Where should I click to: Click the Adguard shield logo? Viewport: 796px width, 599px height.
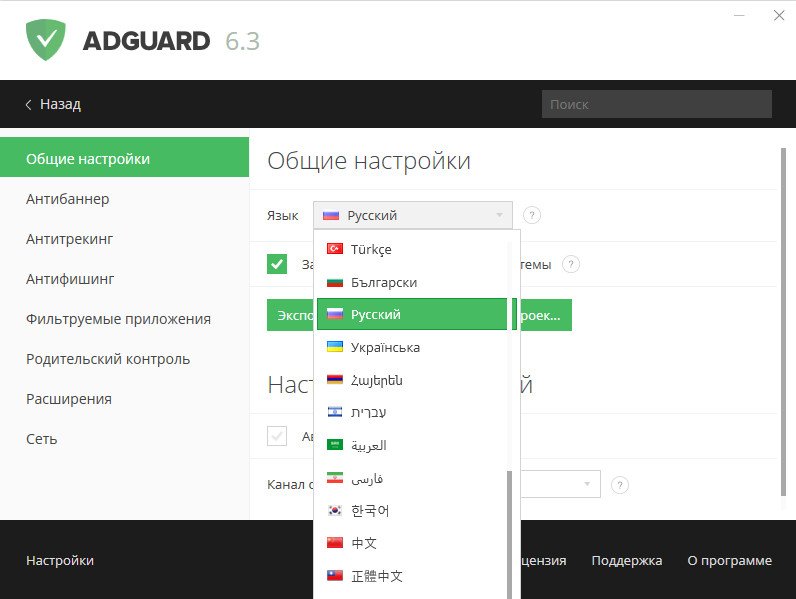(46, 40)
